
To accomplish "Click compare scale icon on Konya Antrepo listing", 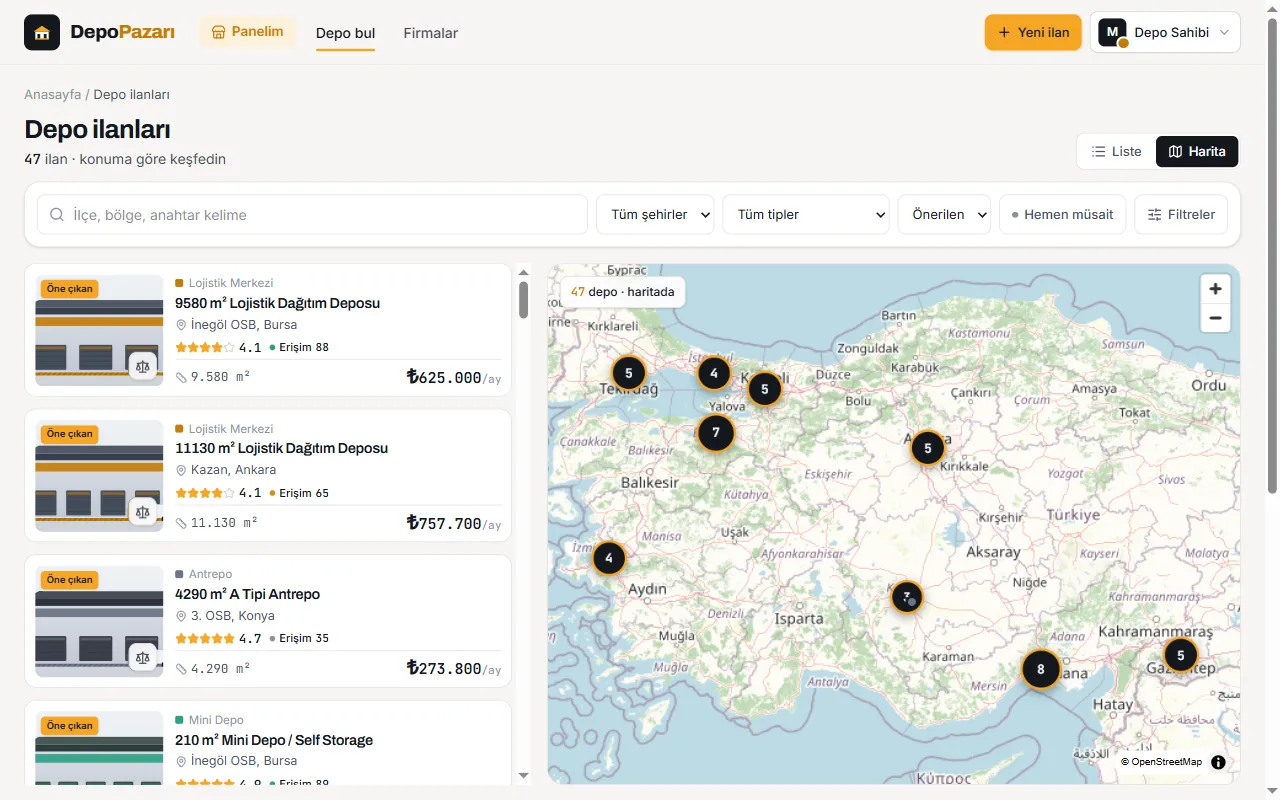I will click(143, 657).
